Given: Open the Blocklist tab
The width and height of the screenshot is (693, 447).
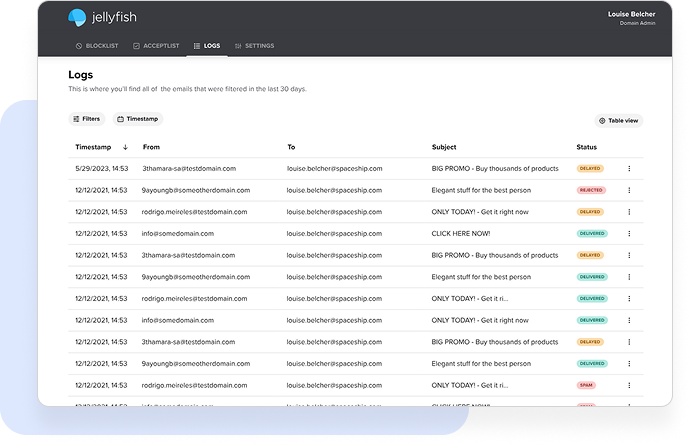Looking at the screenshot, I should [x=98, y=46].
